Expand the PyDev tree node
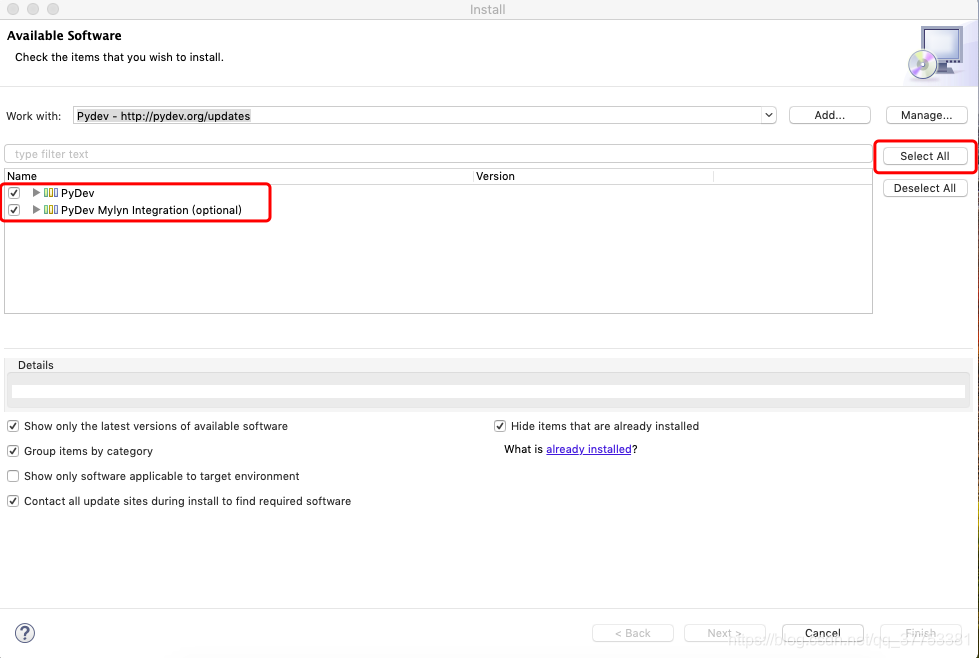Viewport: 979px width, 658px height. pyautogui.click(x=36, y=193)
